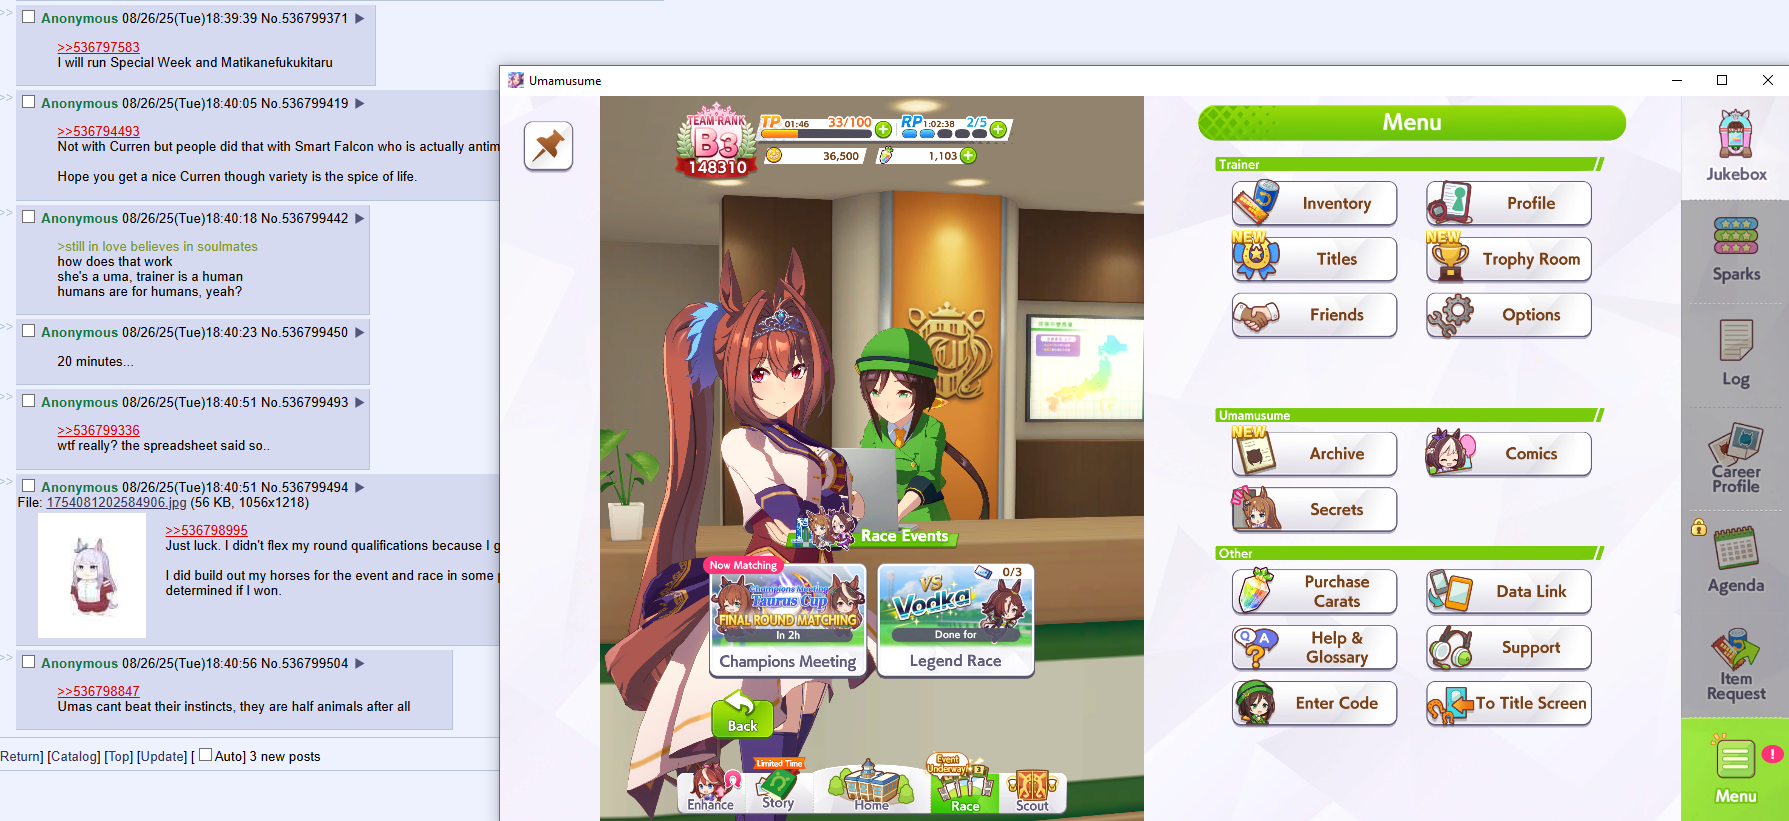This screenshot has width=1789, height=821.
Task: Expand post menu arrow for No.536799442
Action: (x=360, y=218)
